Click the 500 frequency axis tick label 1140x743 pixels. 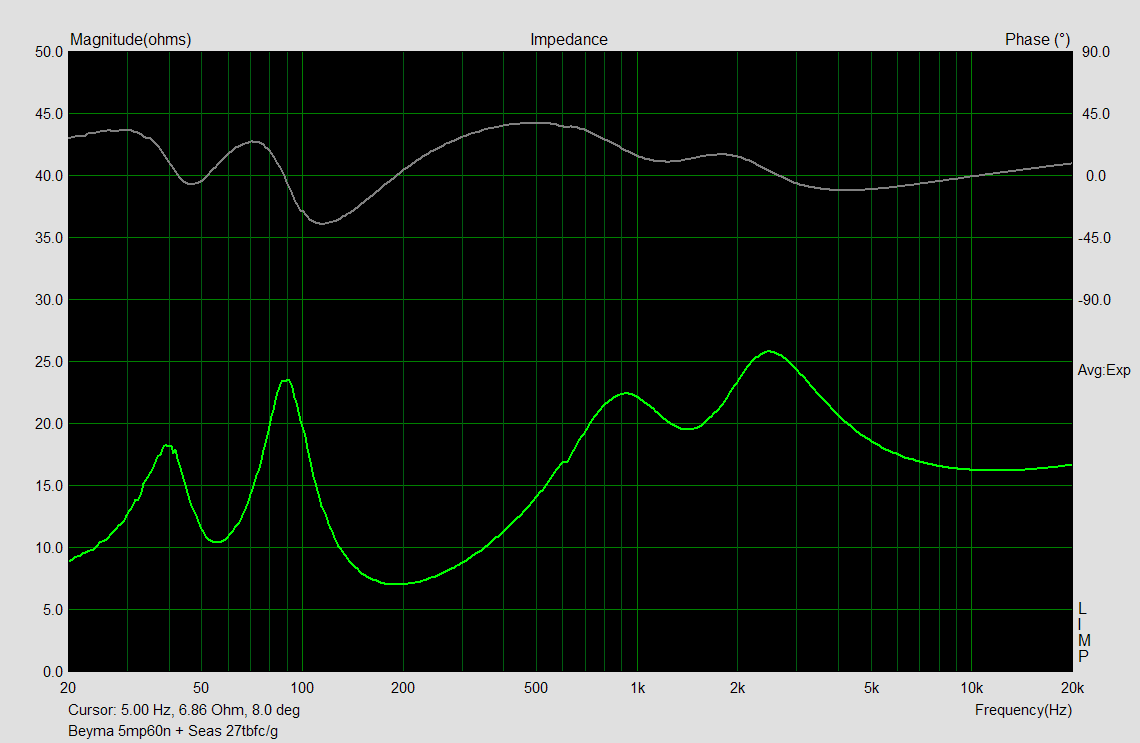tap(536, 688)
